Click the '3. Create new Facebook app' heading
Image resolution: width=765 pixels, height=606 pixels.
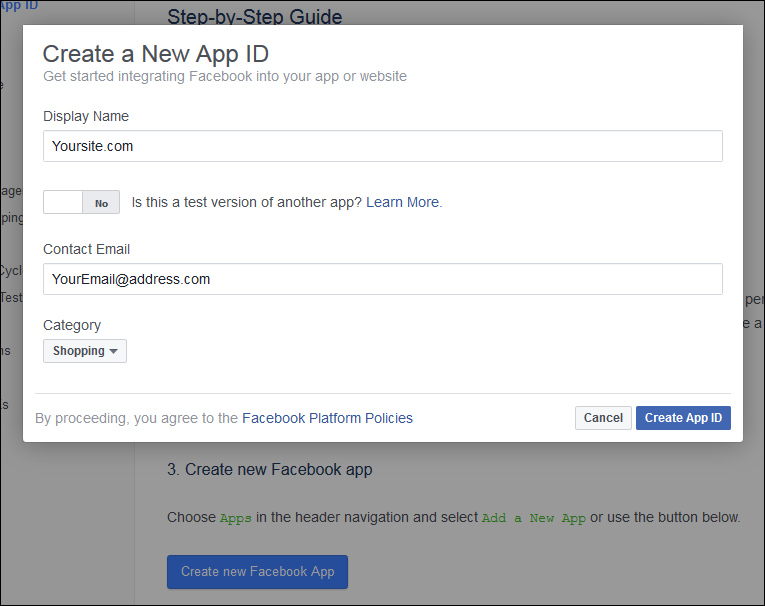[270, 469]
